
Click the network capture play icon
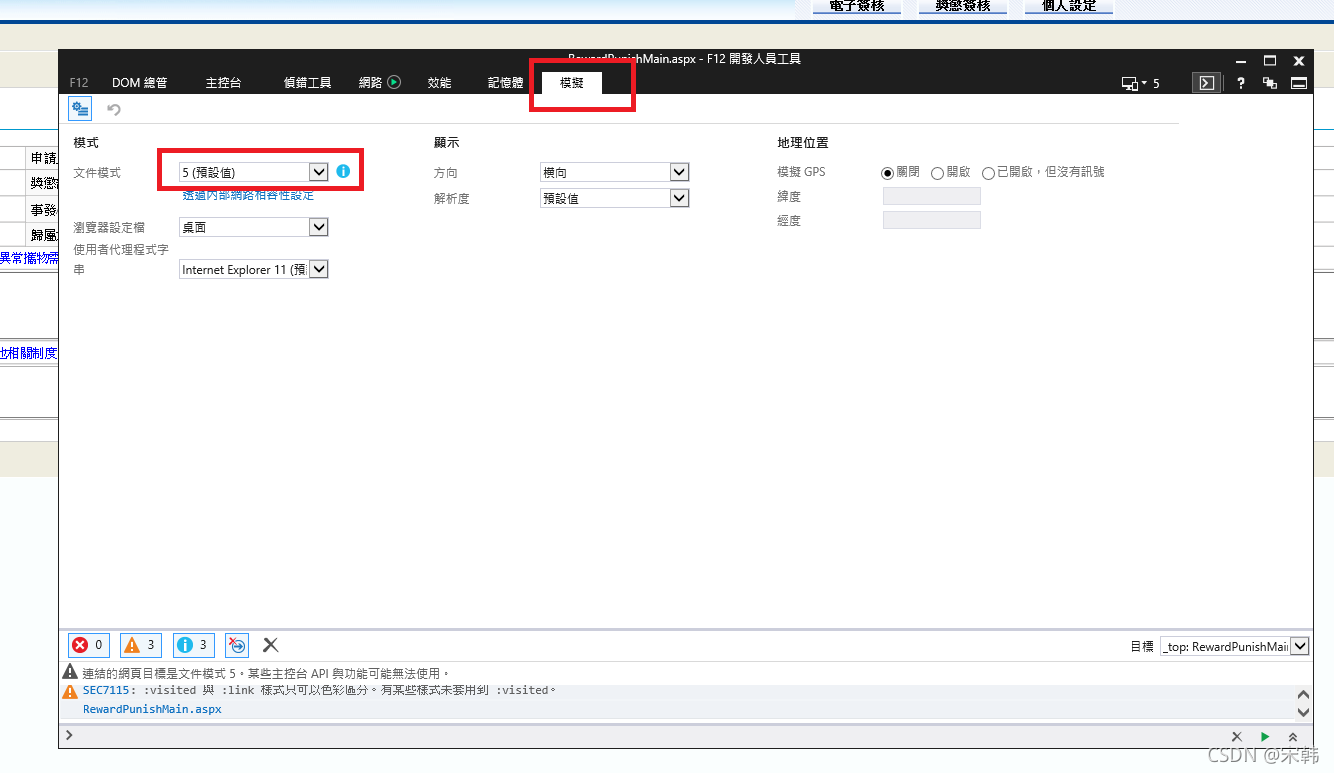[x=394, y=82]
